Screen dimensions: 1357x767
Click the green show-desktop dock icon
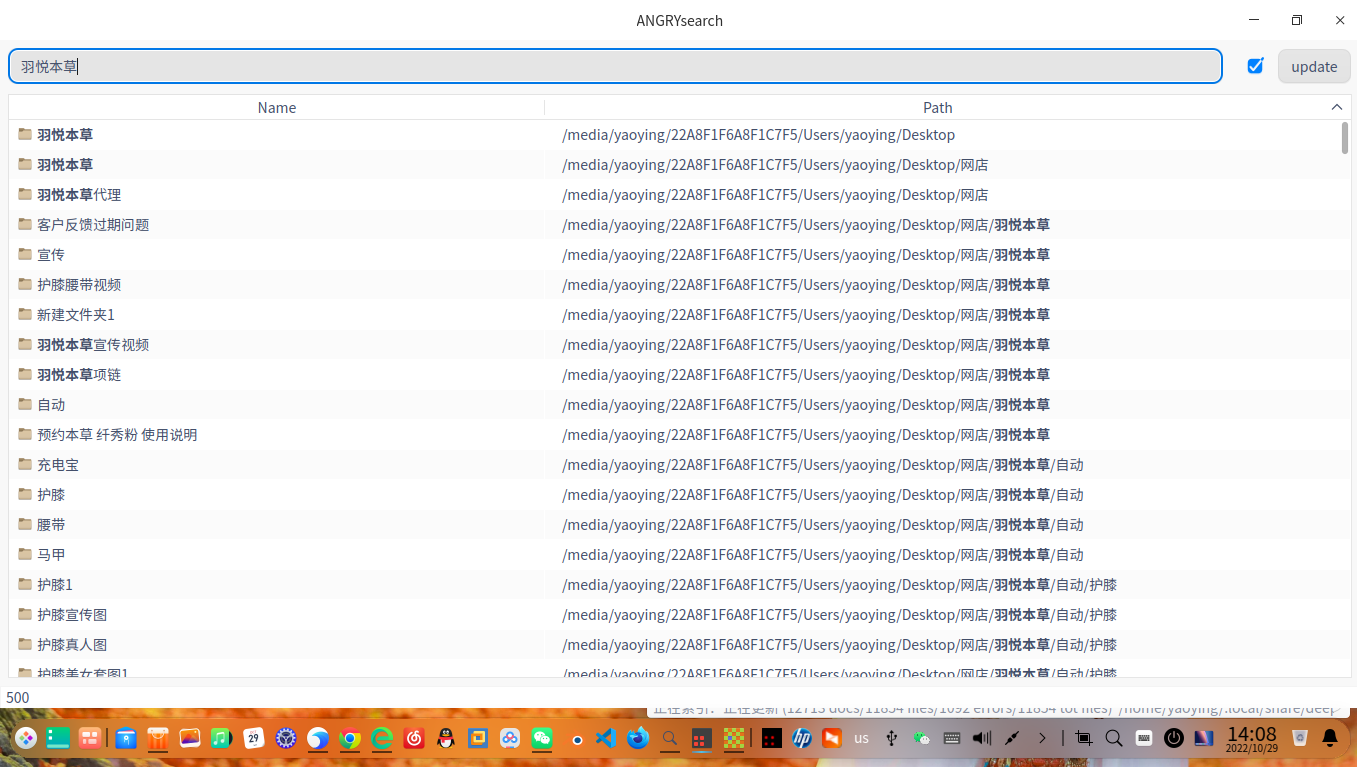coord(58,739)
